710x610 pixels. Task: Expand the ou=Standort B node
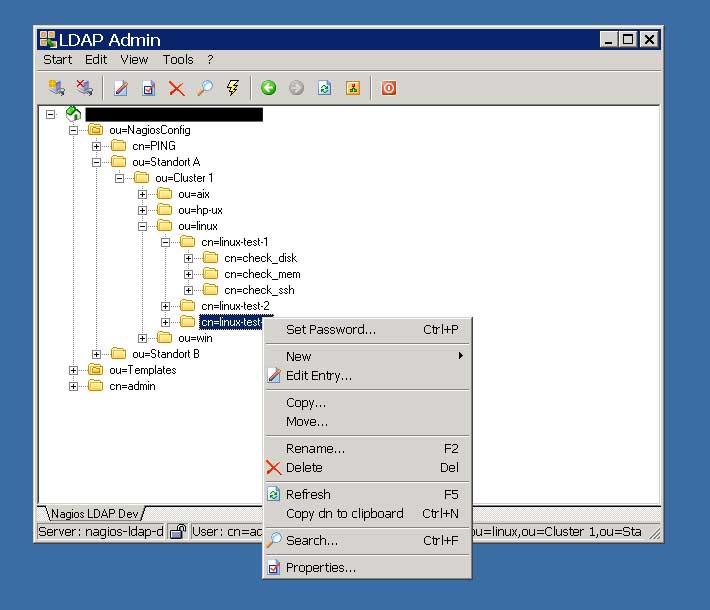click(96, 354)
